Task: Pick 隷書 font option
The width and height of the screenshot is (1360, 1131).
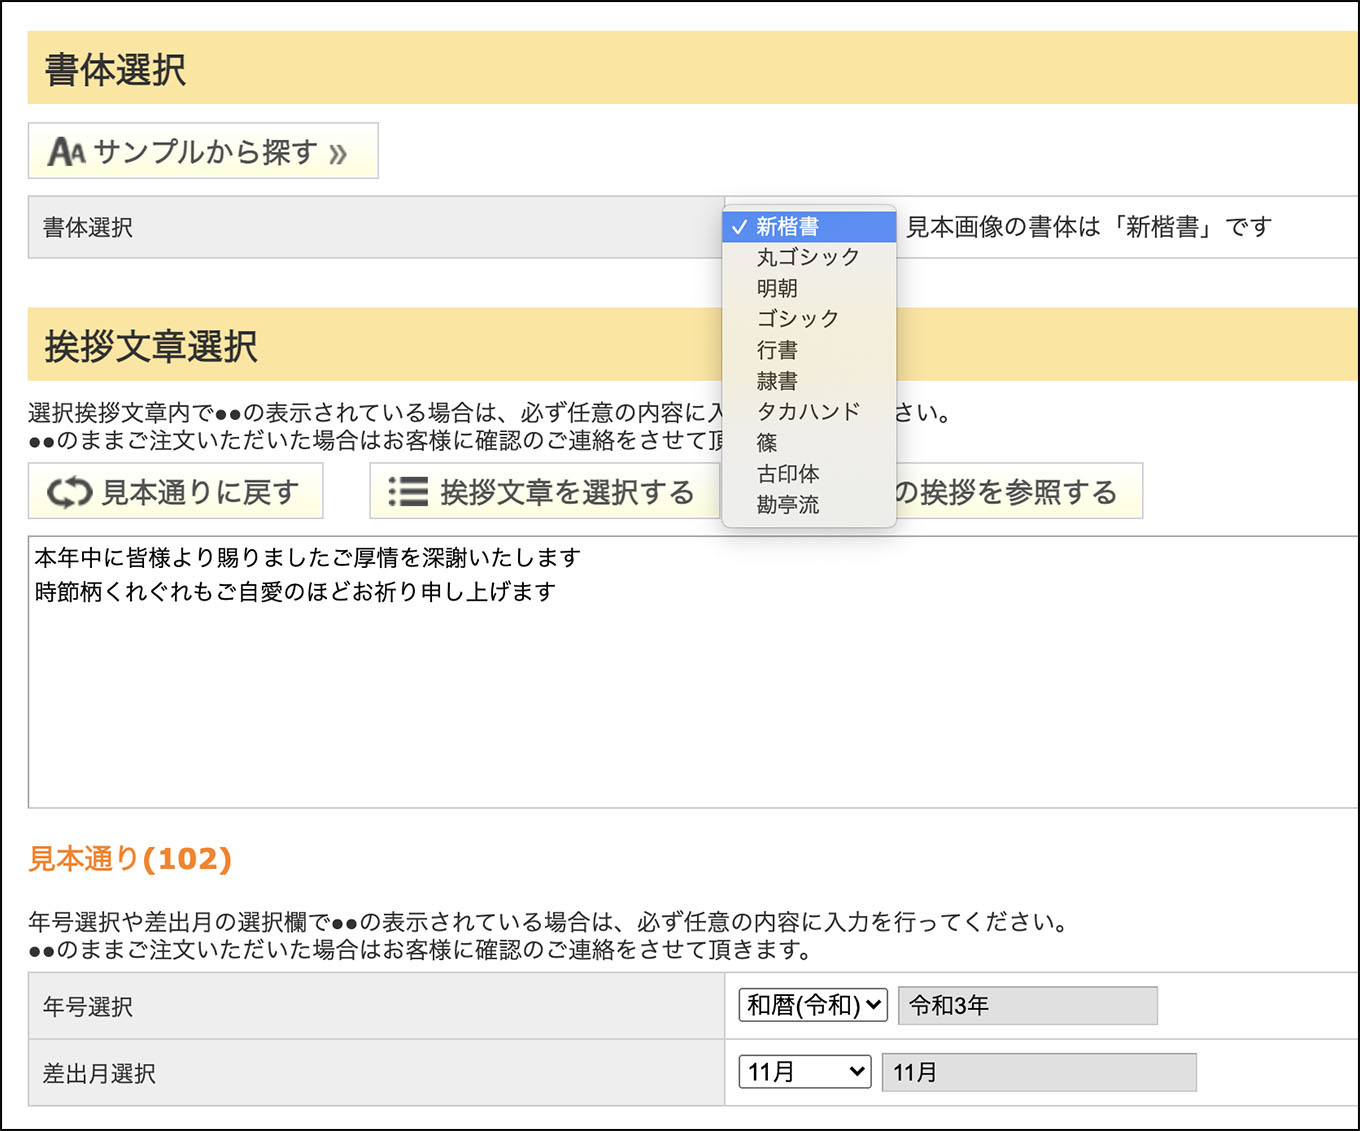Action: [x=809, y=381]
